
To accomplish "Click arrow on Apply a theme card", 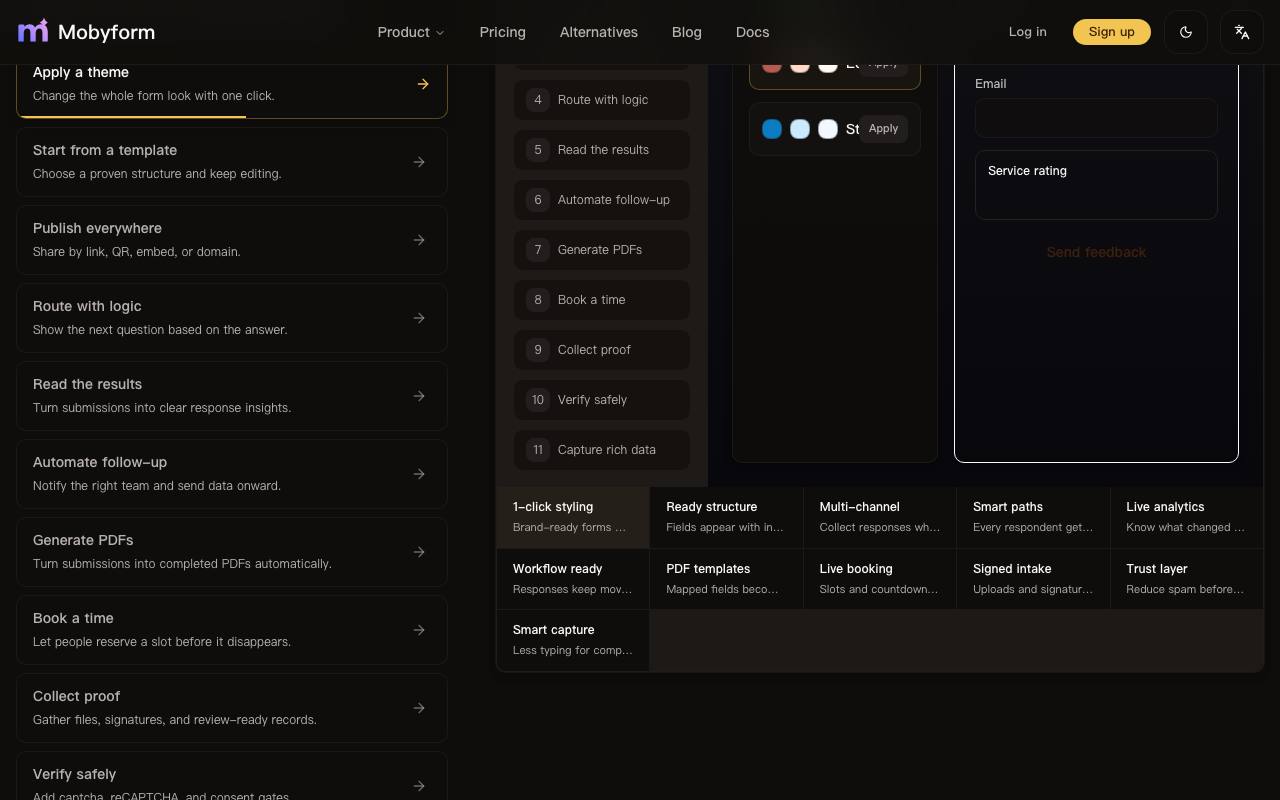I will [423, 84].
